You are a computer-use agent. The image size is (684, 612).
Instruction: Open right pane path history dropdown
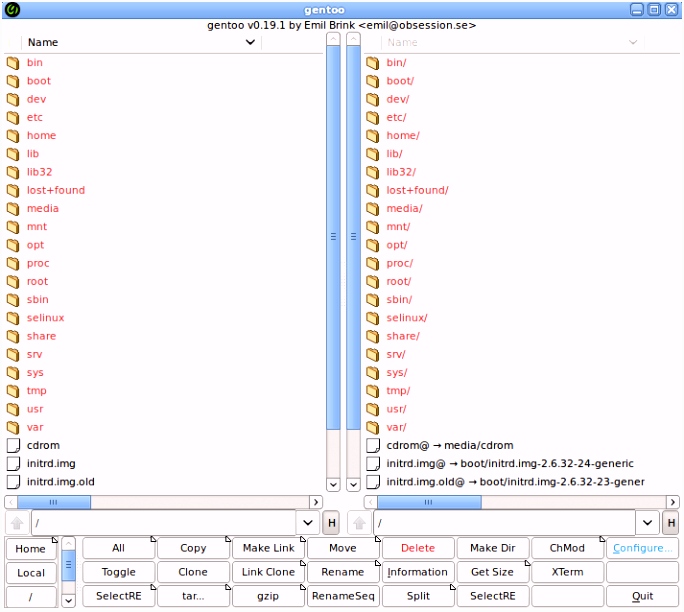(647, 523)
